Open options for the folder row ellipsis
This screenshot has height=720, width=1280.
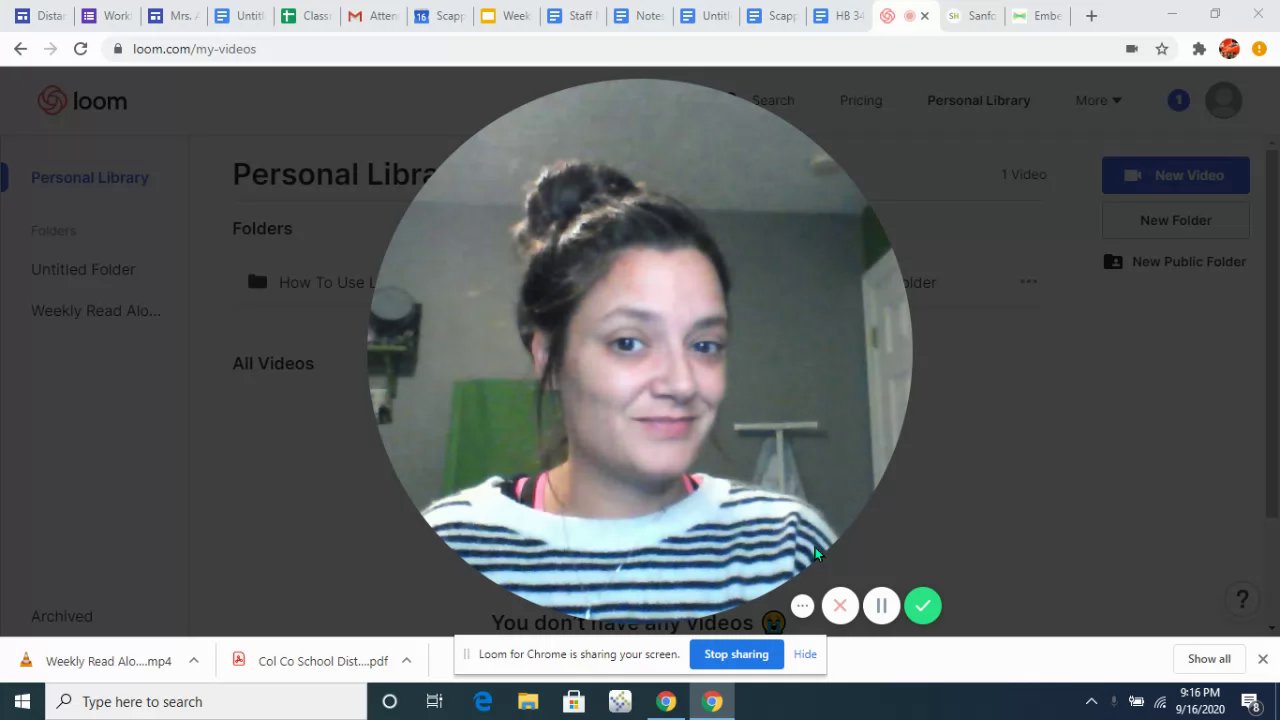(1028, 282)
